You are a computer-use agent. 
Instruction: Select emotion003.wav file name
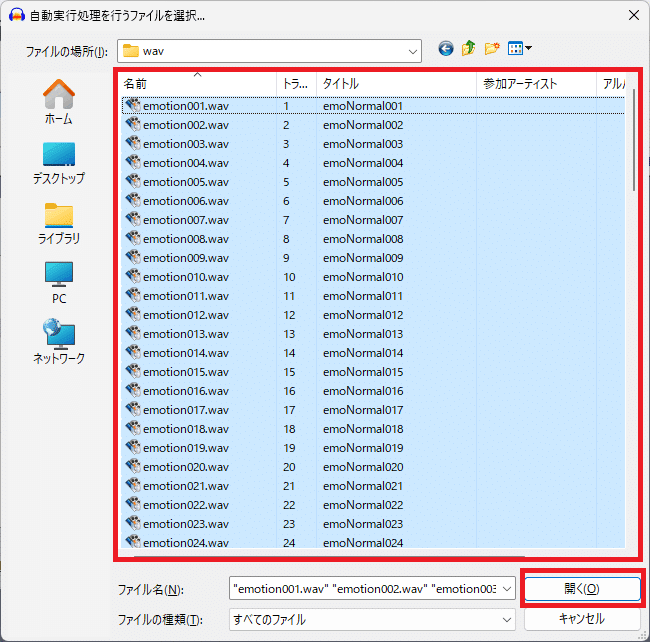point(186,144)
